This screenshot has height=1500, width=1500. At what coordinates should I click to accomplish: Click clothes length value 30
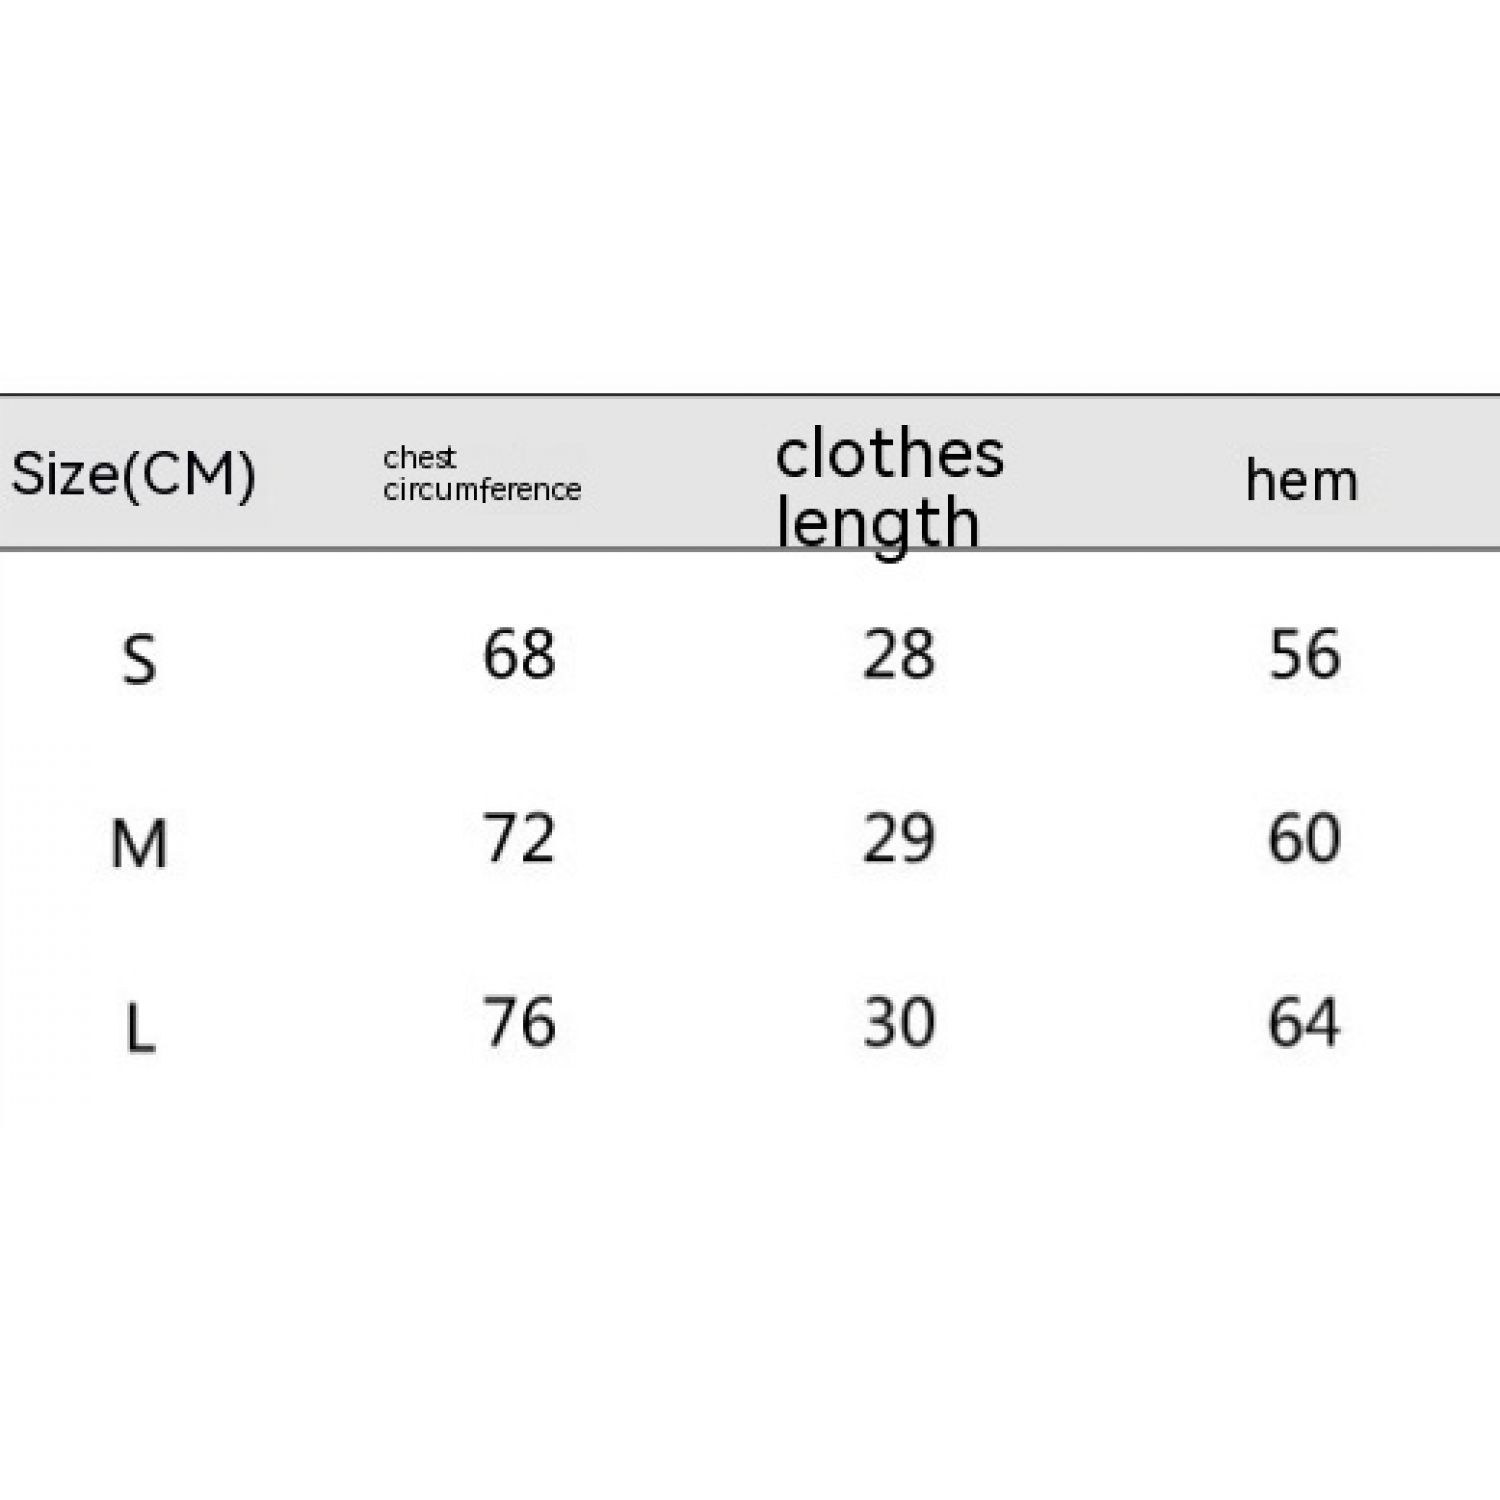[x=898, y=1022]
